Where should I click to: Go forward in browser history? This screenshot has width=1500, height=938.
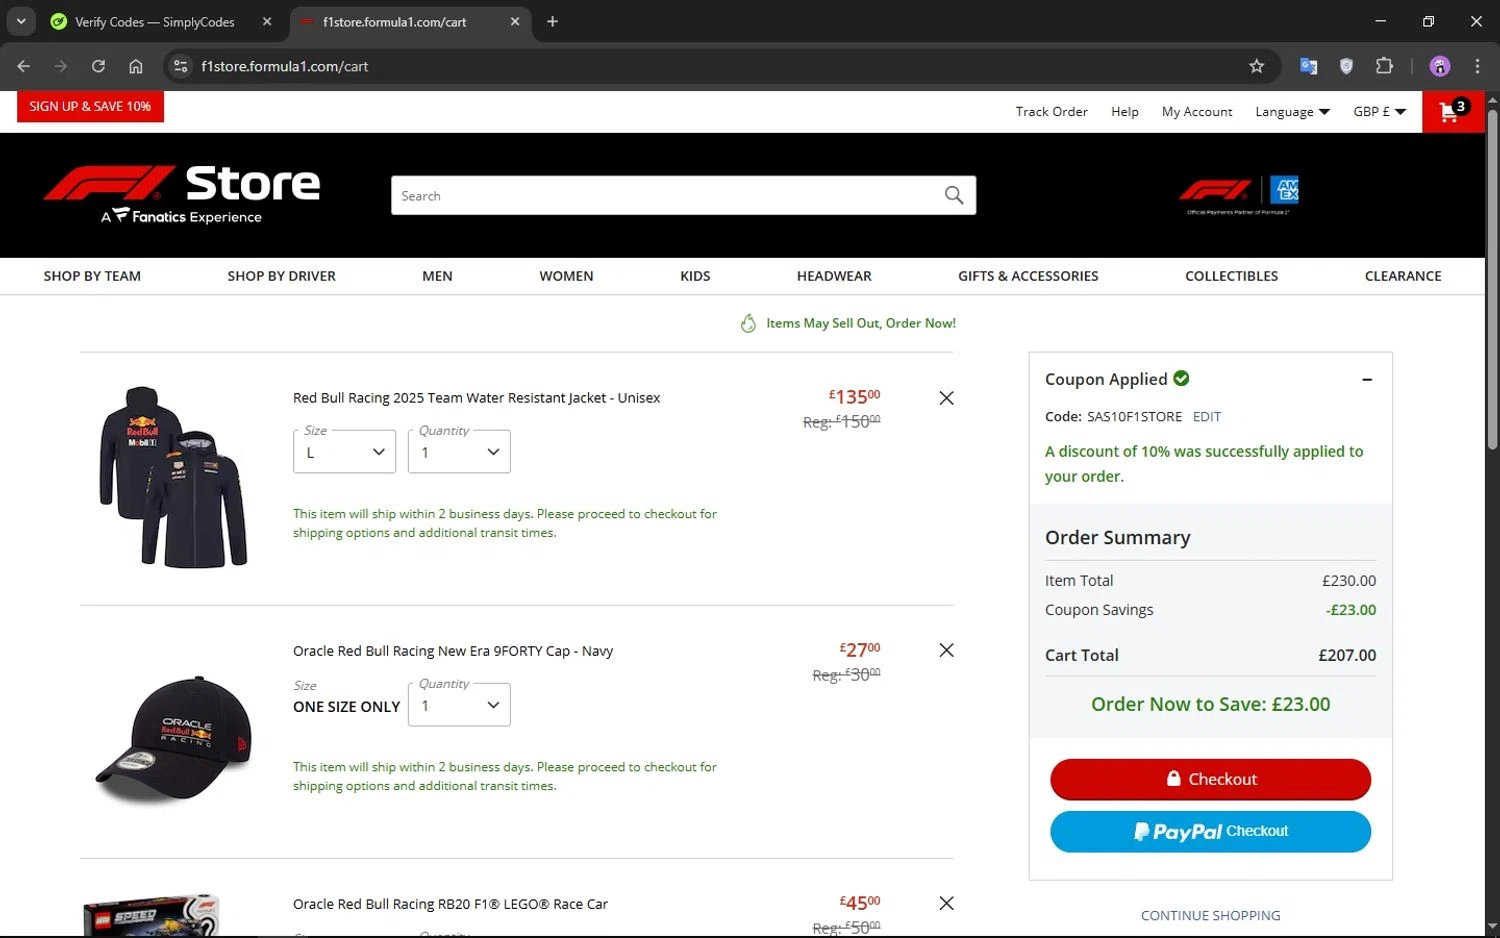[61, 66]
